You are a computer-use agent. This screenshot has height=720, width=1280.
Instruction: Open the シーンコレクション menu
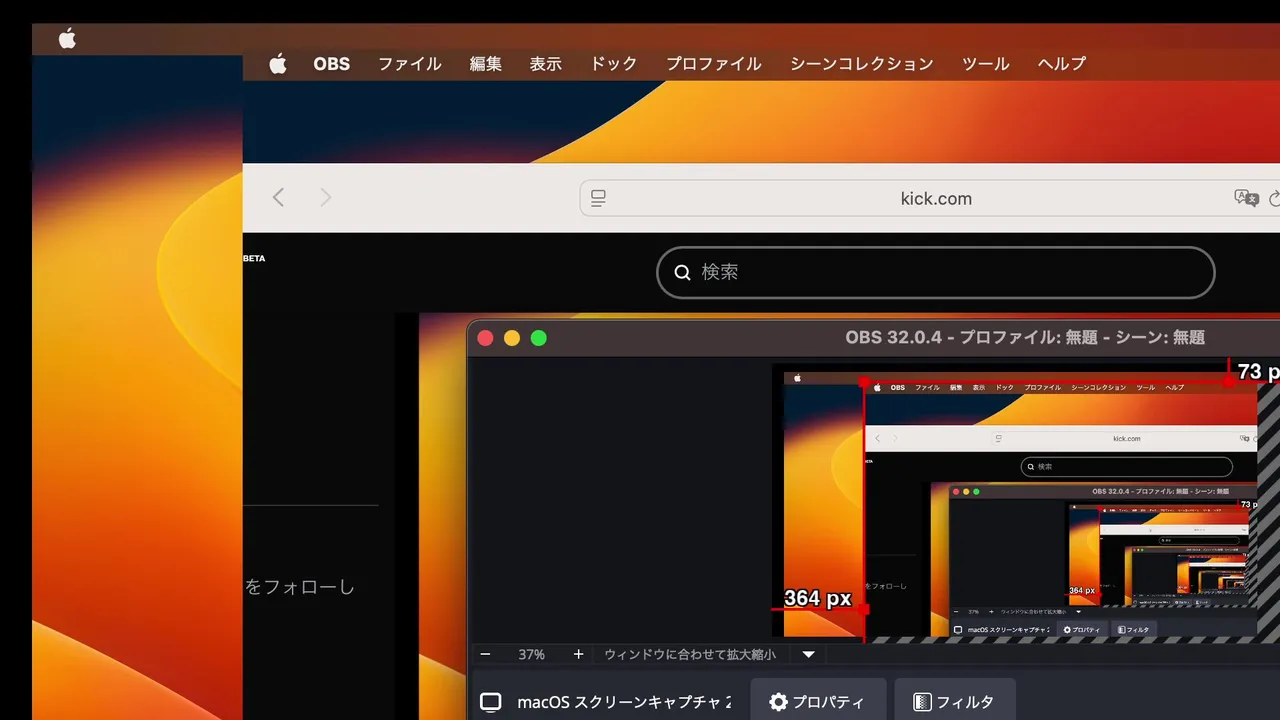pyautogui.click(x=862, y=64)
